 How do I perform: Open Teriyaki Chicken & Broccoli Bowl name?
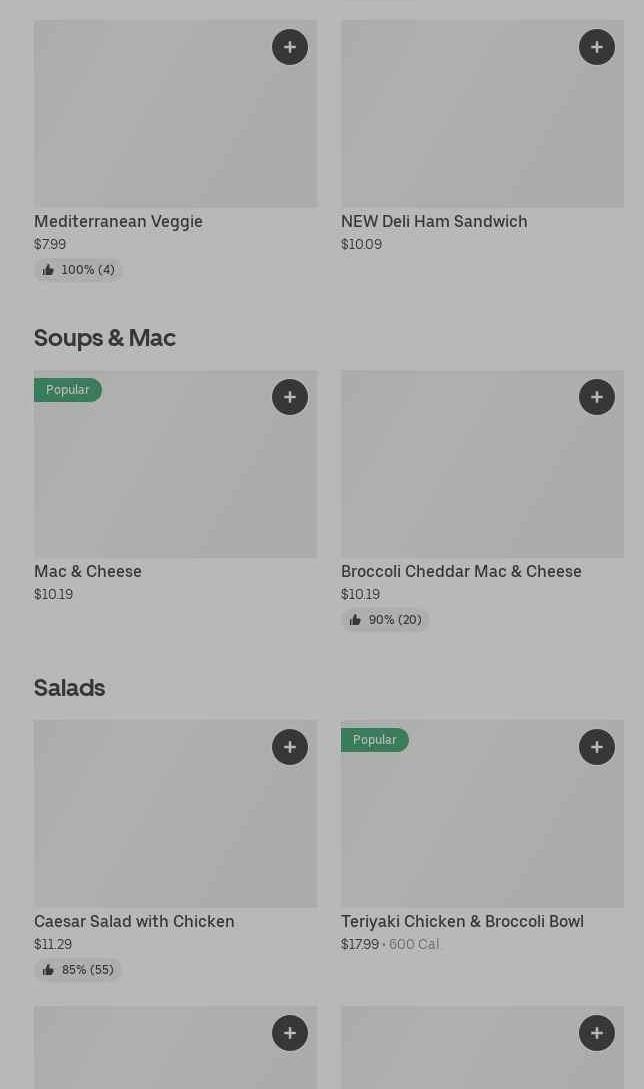coord(462,922)
